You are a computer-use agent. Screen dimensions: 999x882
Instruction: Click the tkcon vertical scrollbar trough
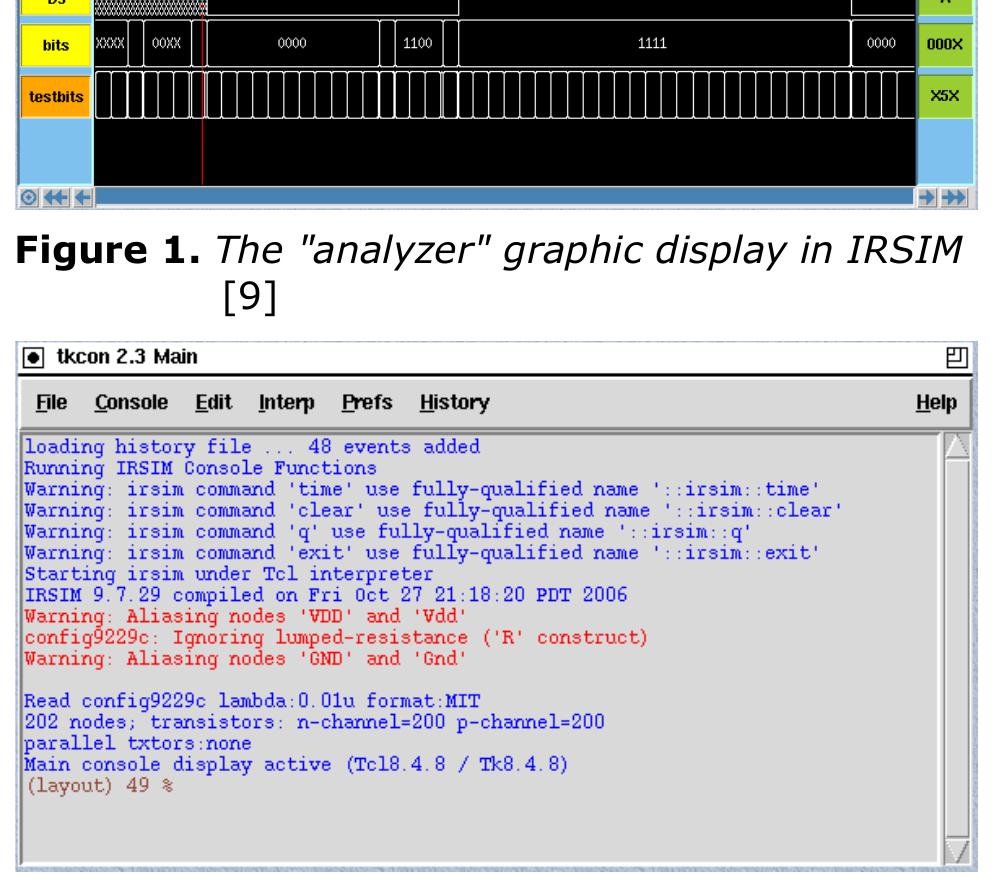pos(957,649)
